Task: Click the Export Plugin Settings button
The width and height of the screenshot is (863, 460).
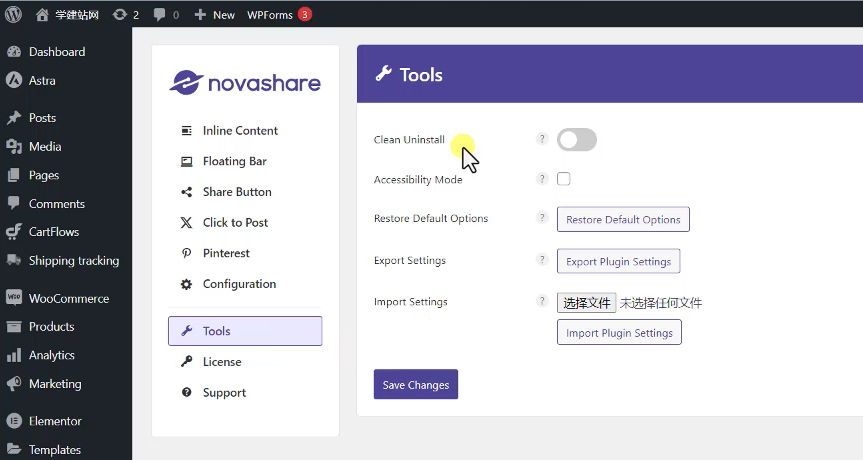Action: click(x=618, y=261)
